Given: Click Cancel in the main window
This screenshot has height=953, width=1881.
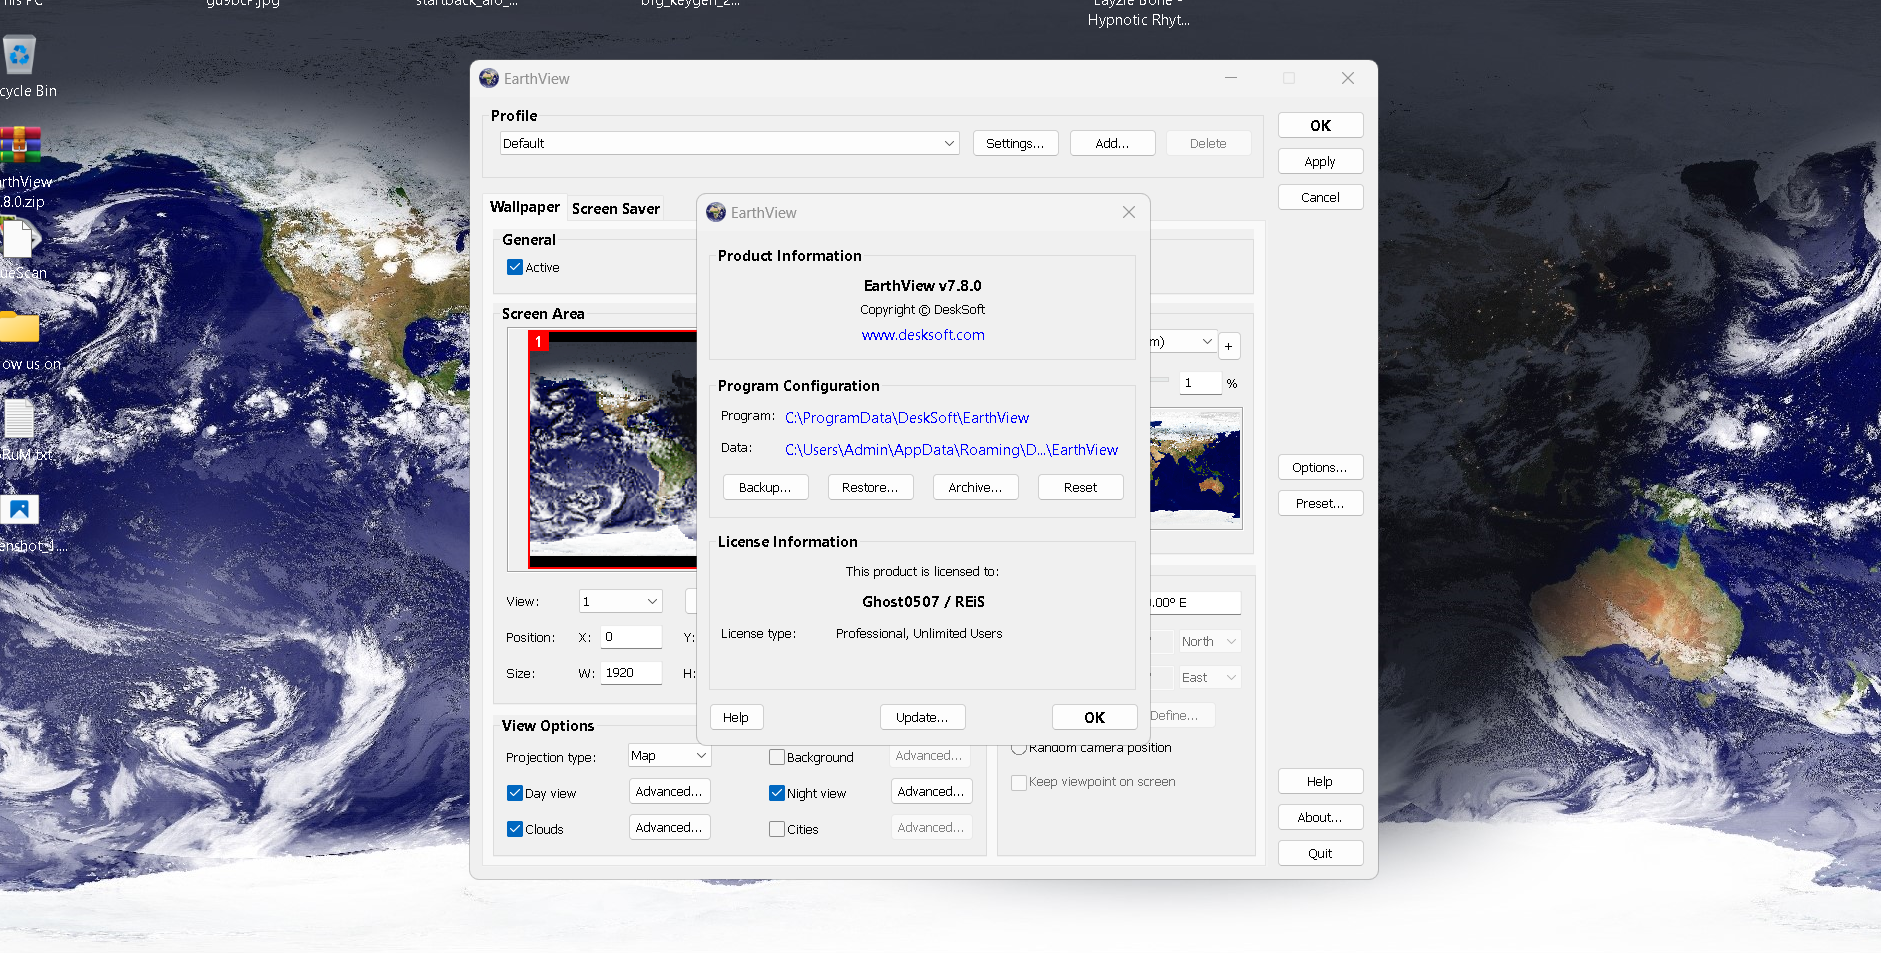Looking at the screenshot, I should click(1320, 197).
